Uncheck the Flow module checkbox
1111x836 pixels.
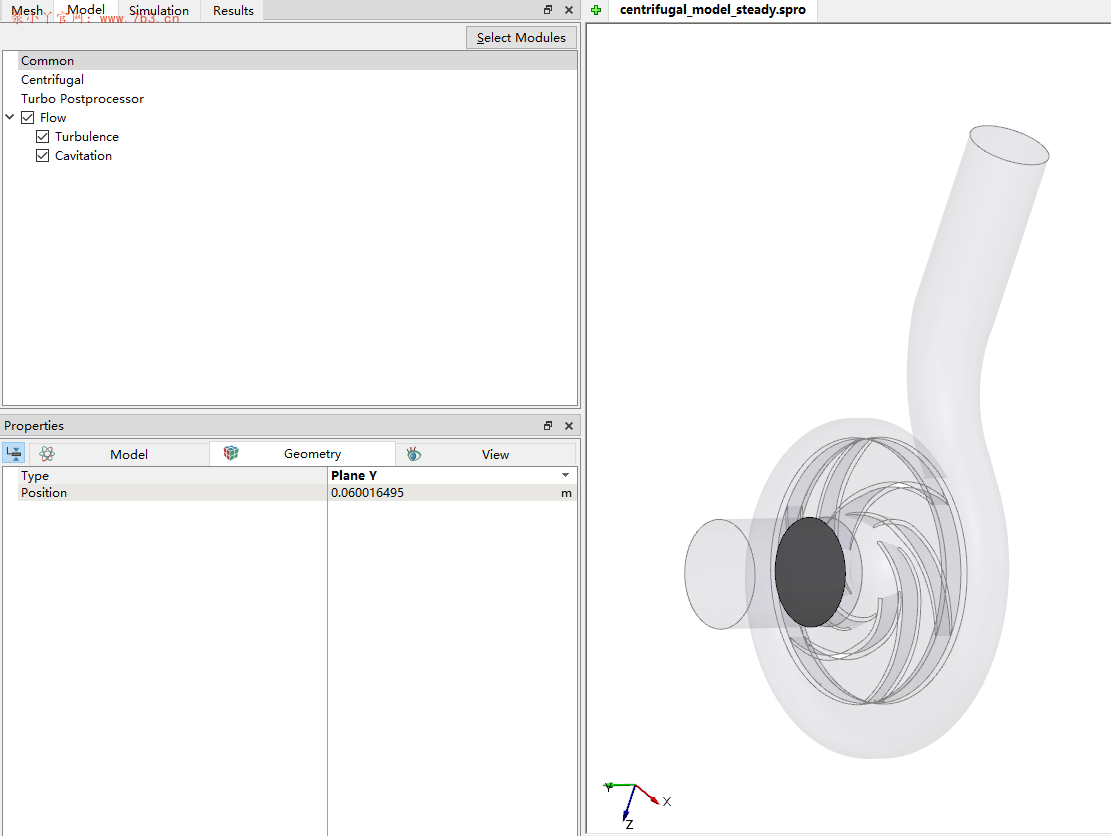28,118
